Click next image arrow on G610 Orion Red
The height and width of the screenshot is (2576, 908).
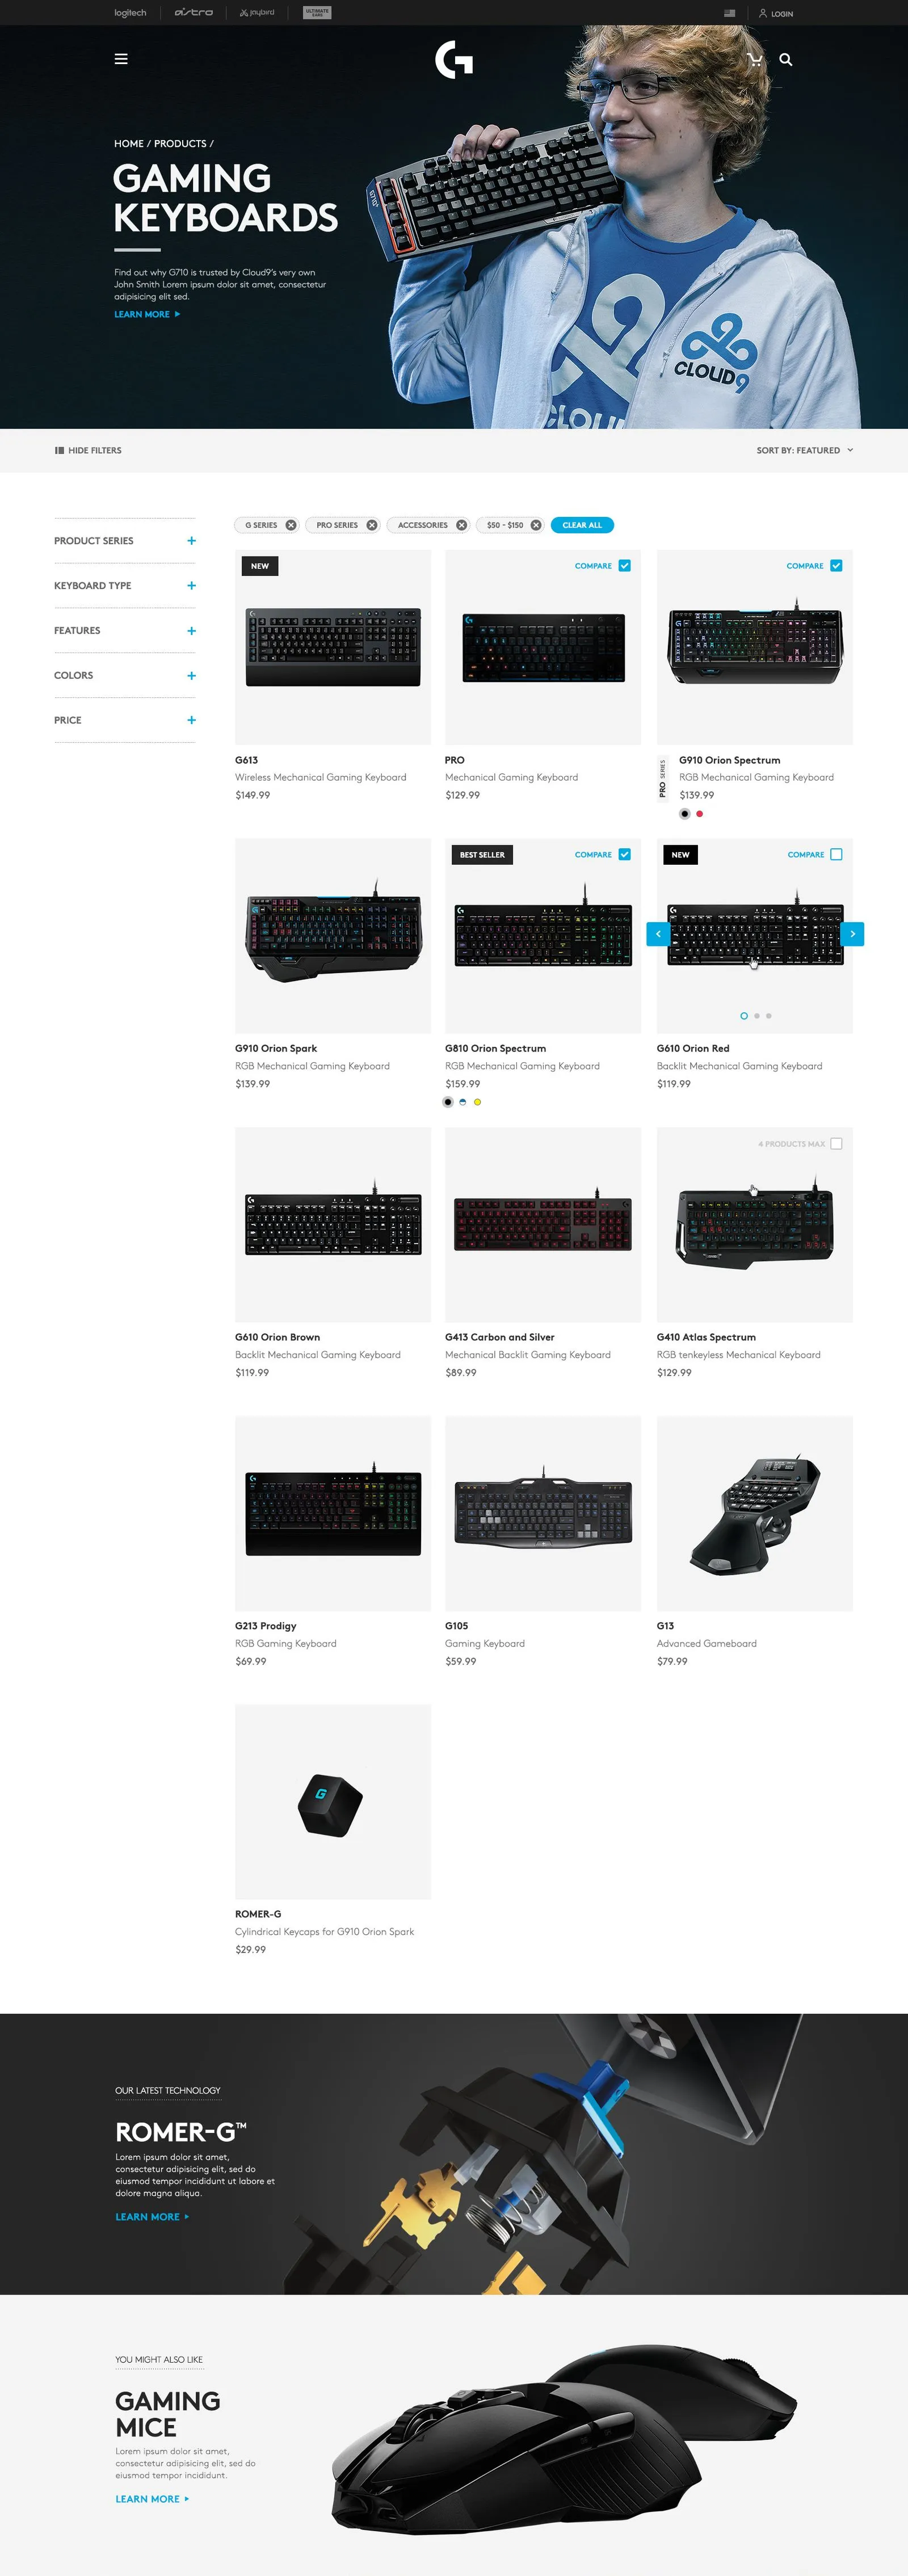tap(852, 933)
